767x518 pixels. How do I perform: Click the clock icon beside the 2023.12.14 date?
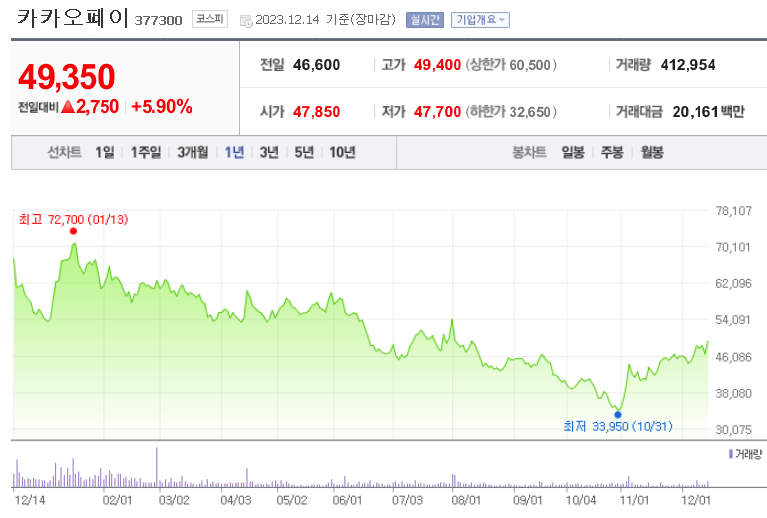coord(246,21)
